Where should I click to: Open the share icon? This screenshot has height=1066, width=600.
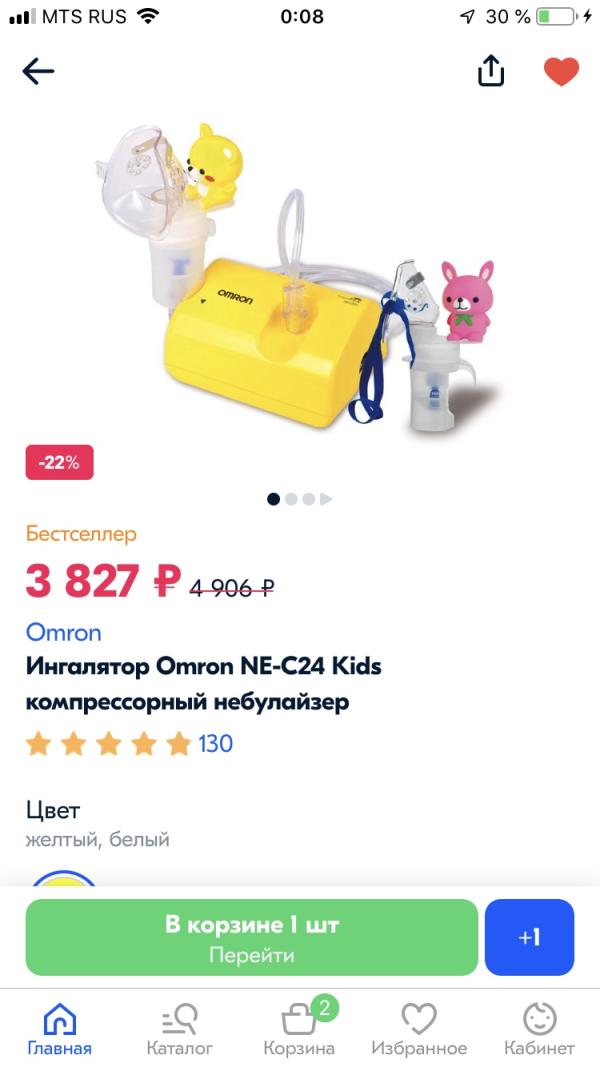[491, 71]
